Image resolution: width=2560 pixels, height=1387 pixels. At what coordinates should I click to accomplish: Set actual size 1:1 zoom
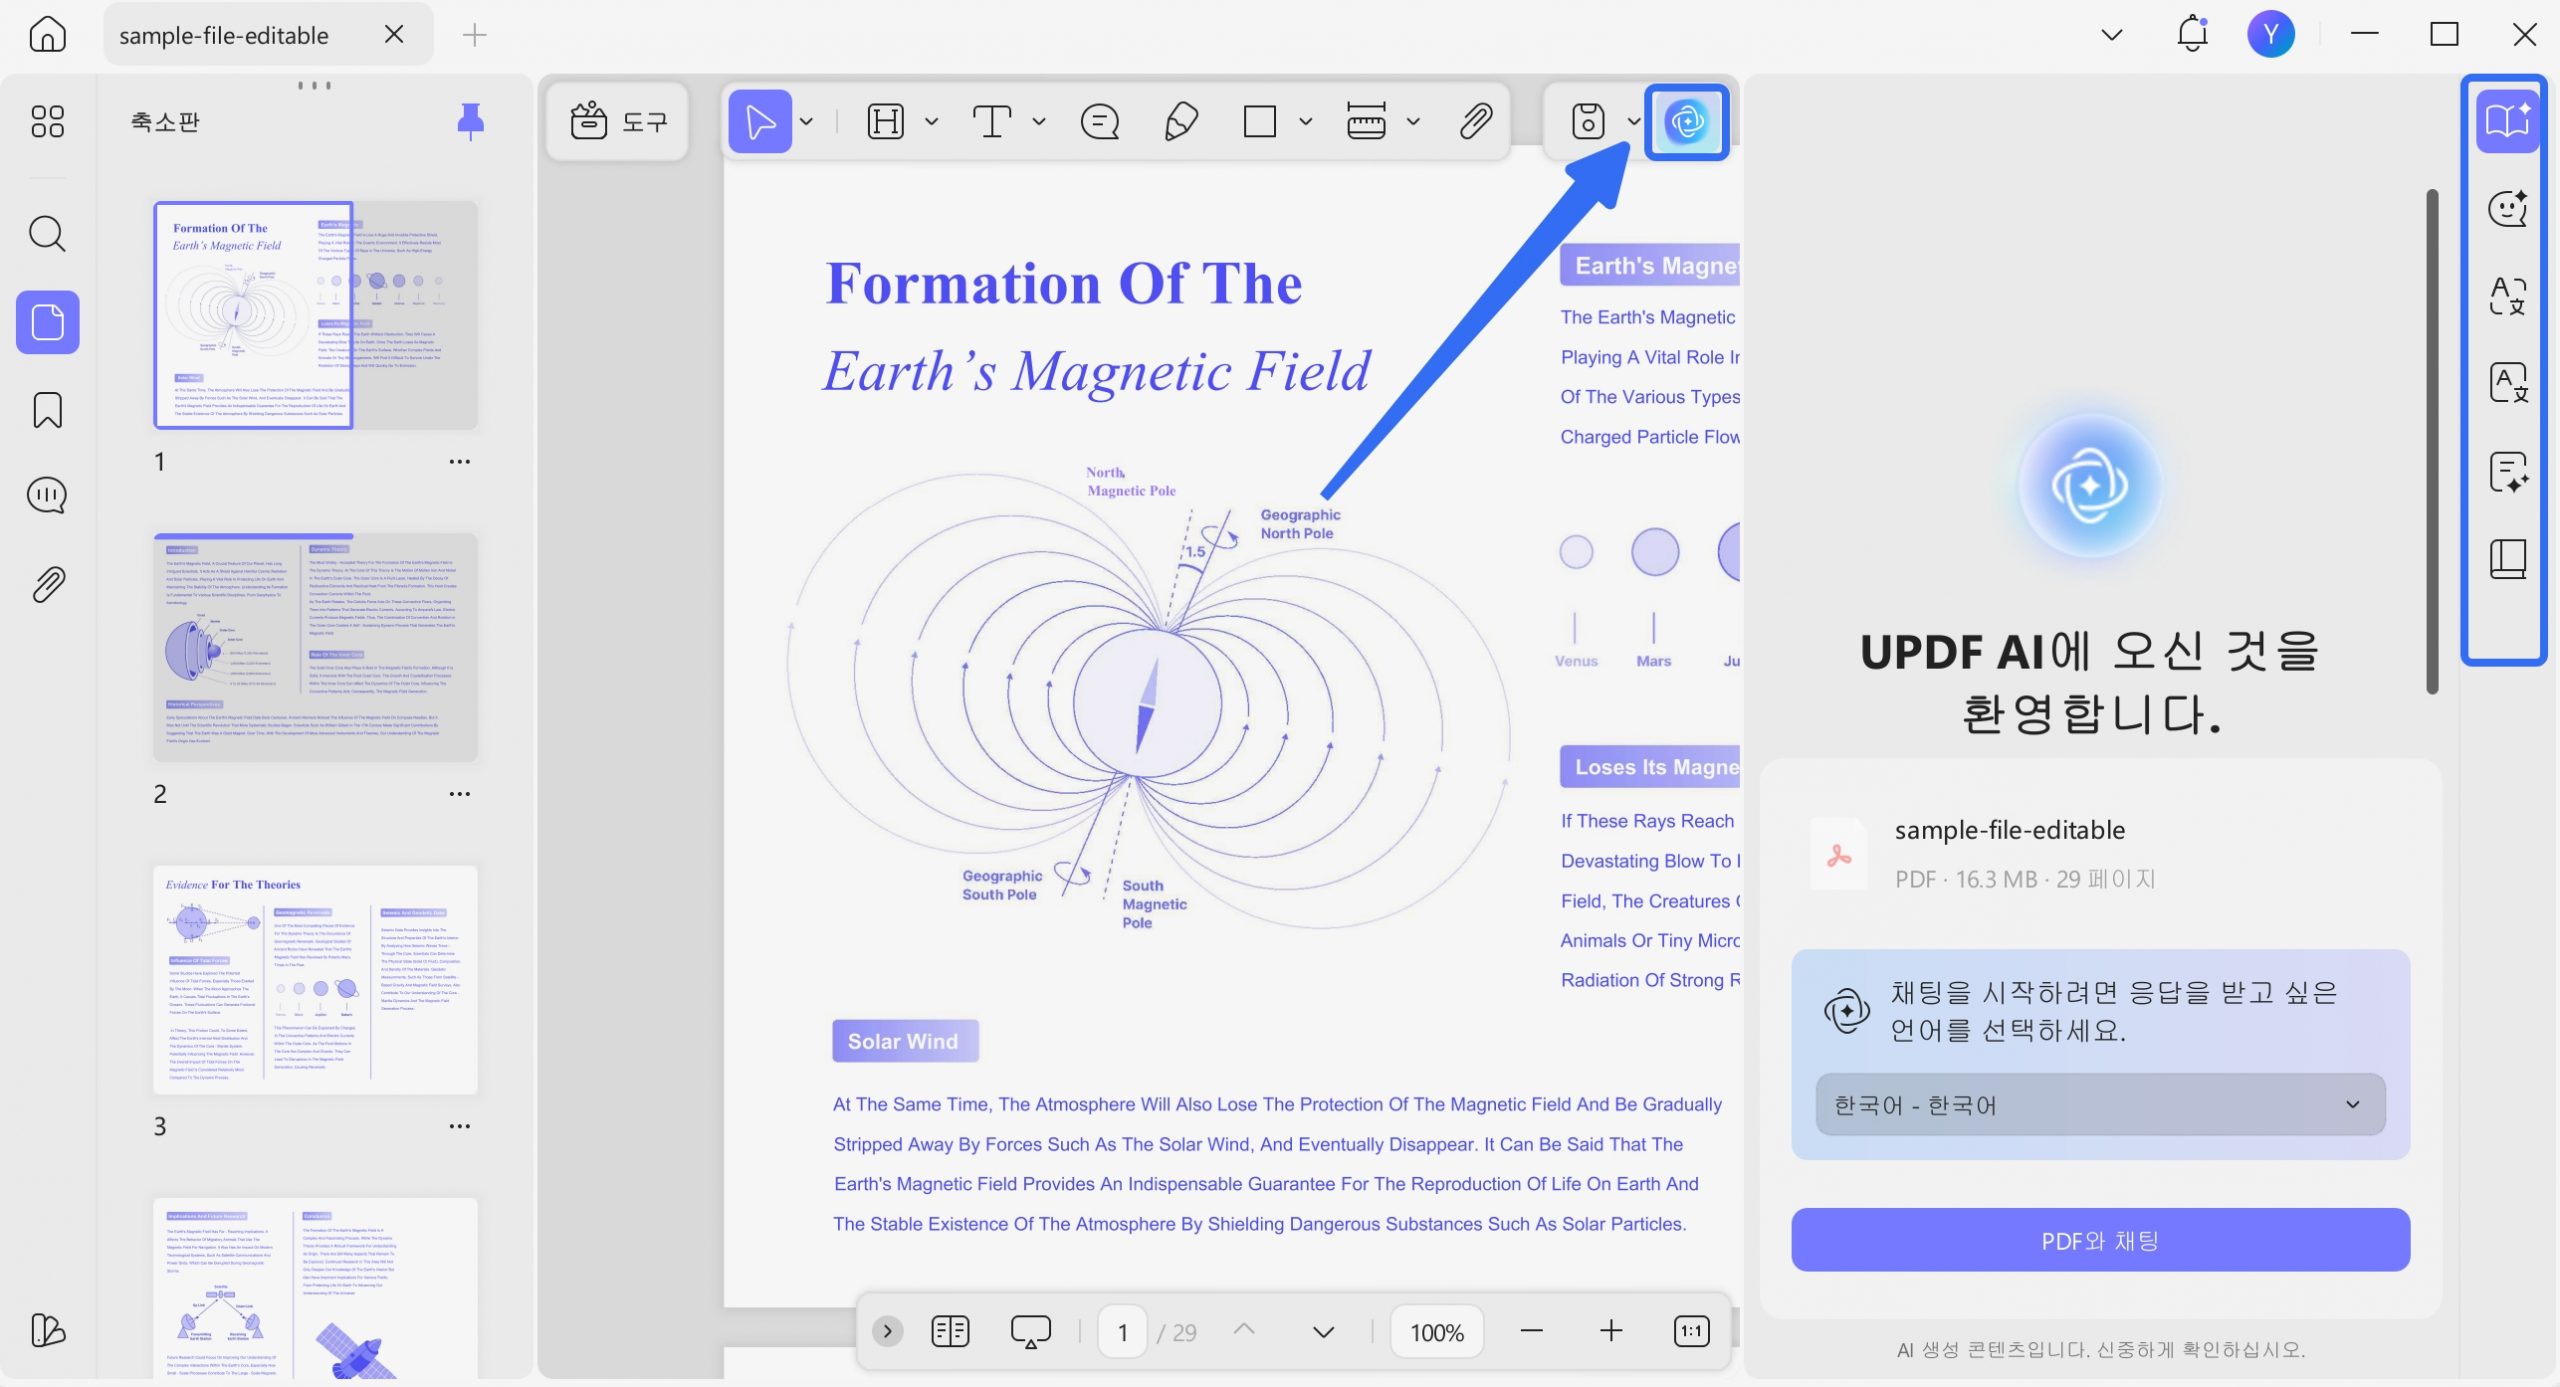1691,1331
